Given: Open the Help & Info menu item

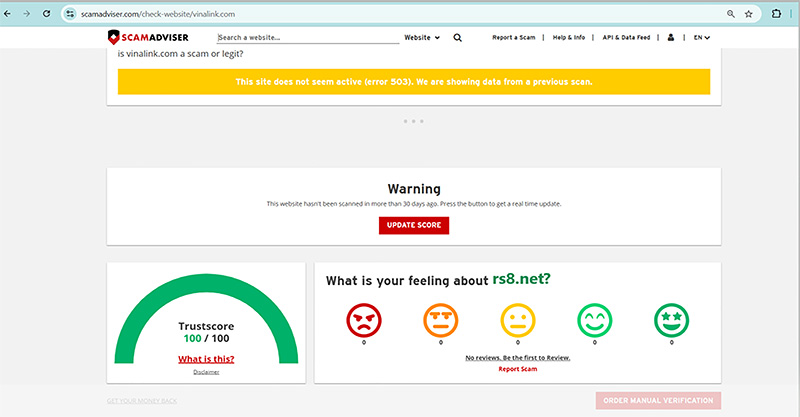Looking at the screenshot, I should [568, 37].
